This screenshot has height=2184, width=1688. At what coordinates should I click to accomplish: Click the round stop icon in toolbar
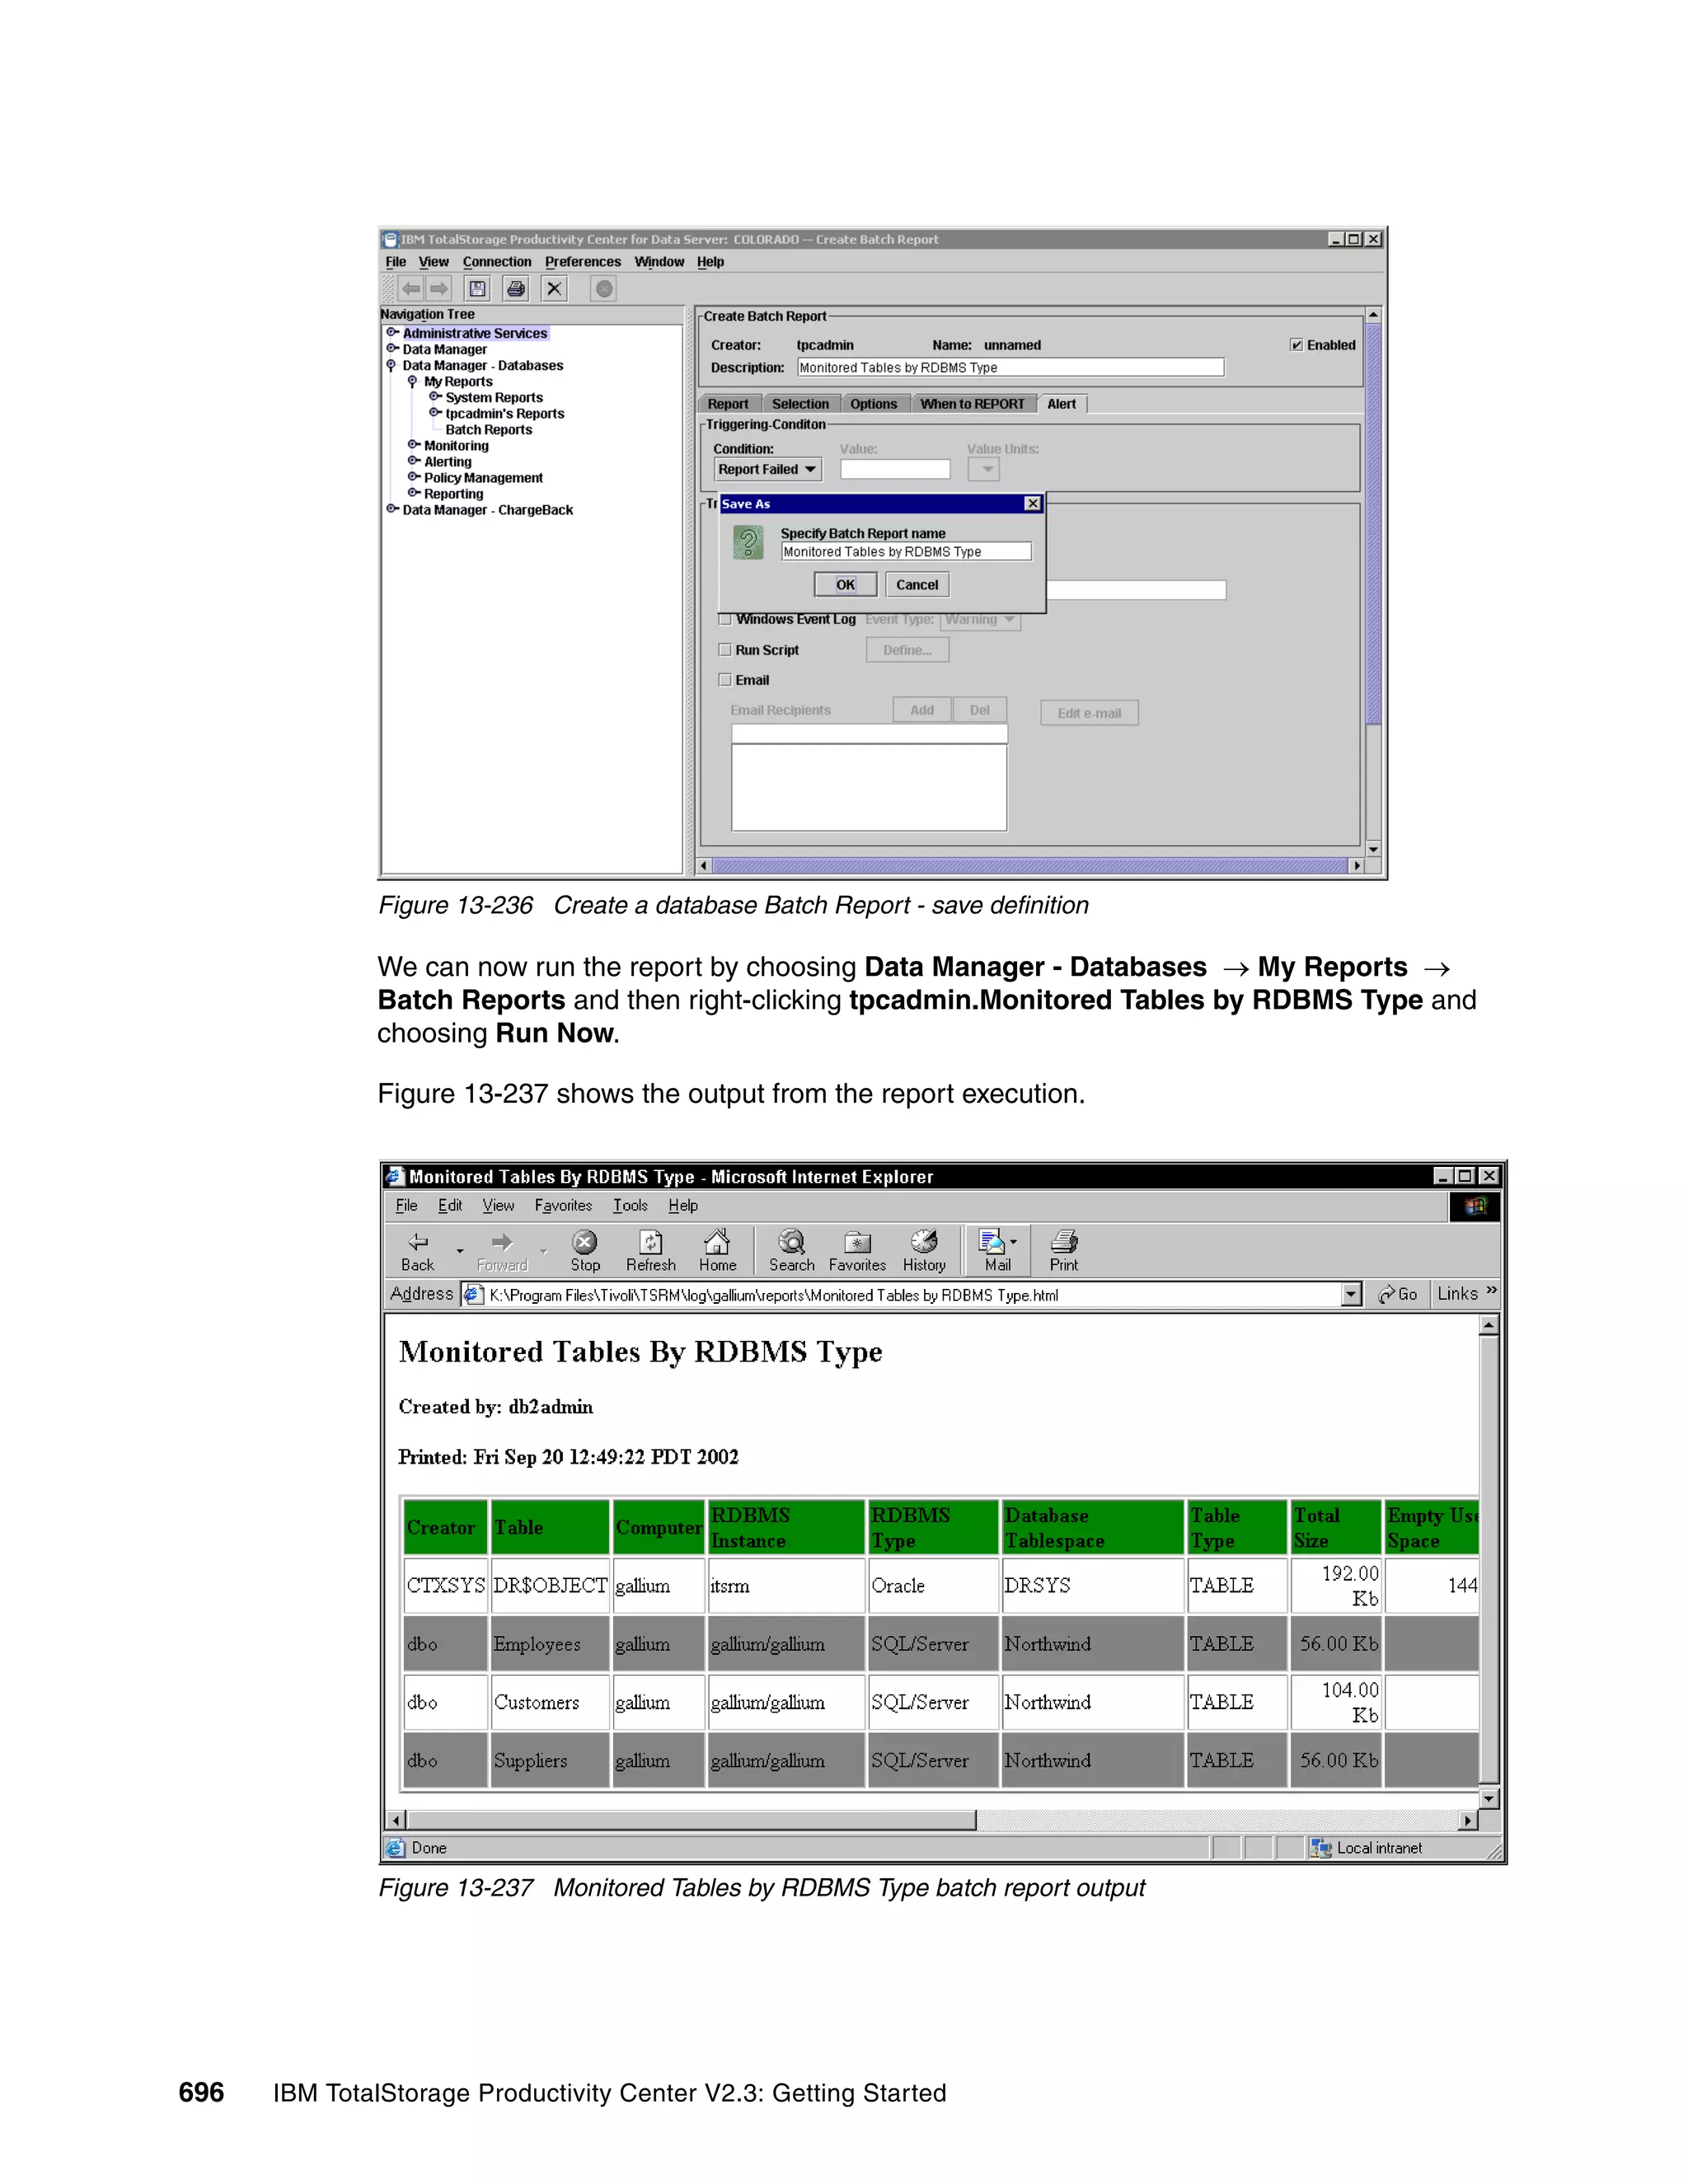click(604, 289)
